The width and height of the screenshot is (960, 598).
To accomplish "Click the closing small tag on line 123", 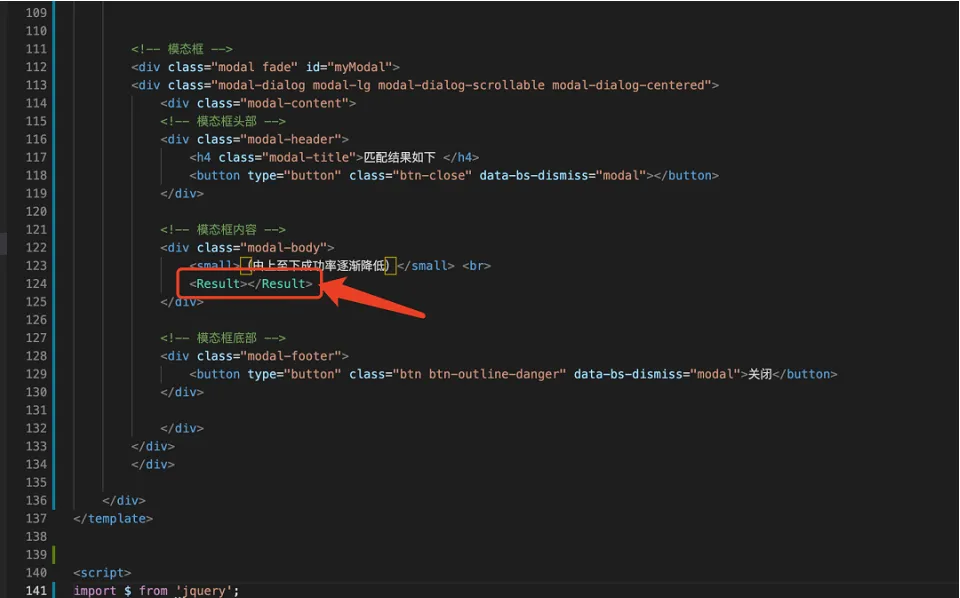I will [426, 266].
